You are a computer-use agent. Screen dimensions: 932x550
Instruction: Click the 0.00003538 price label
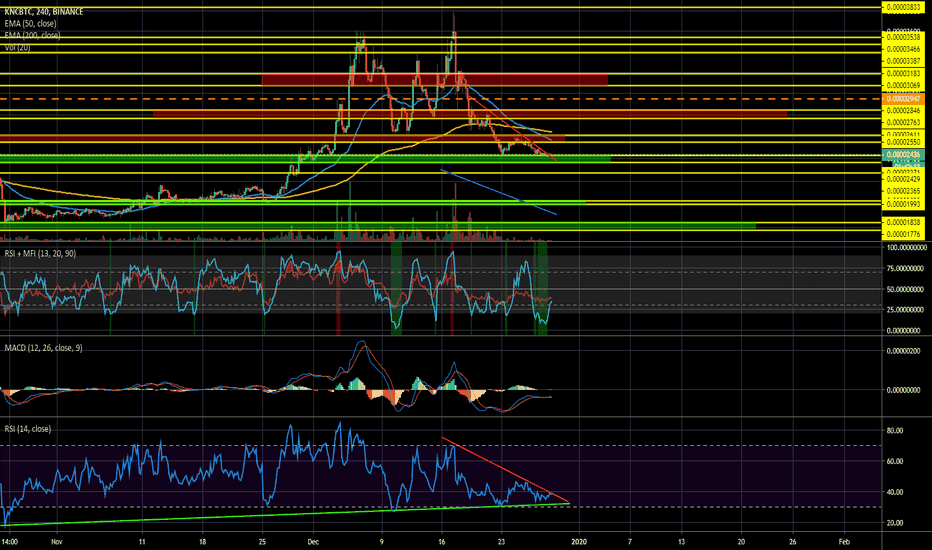point(903,37)
